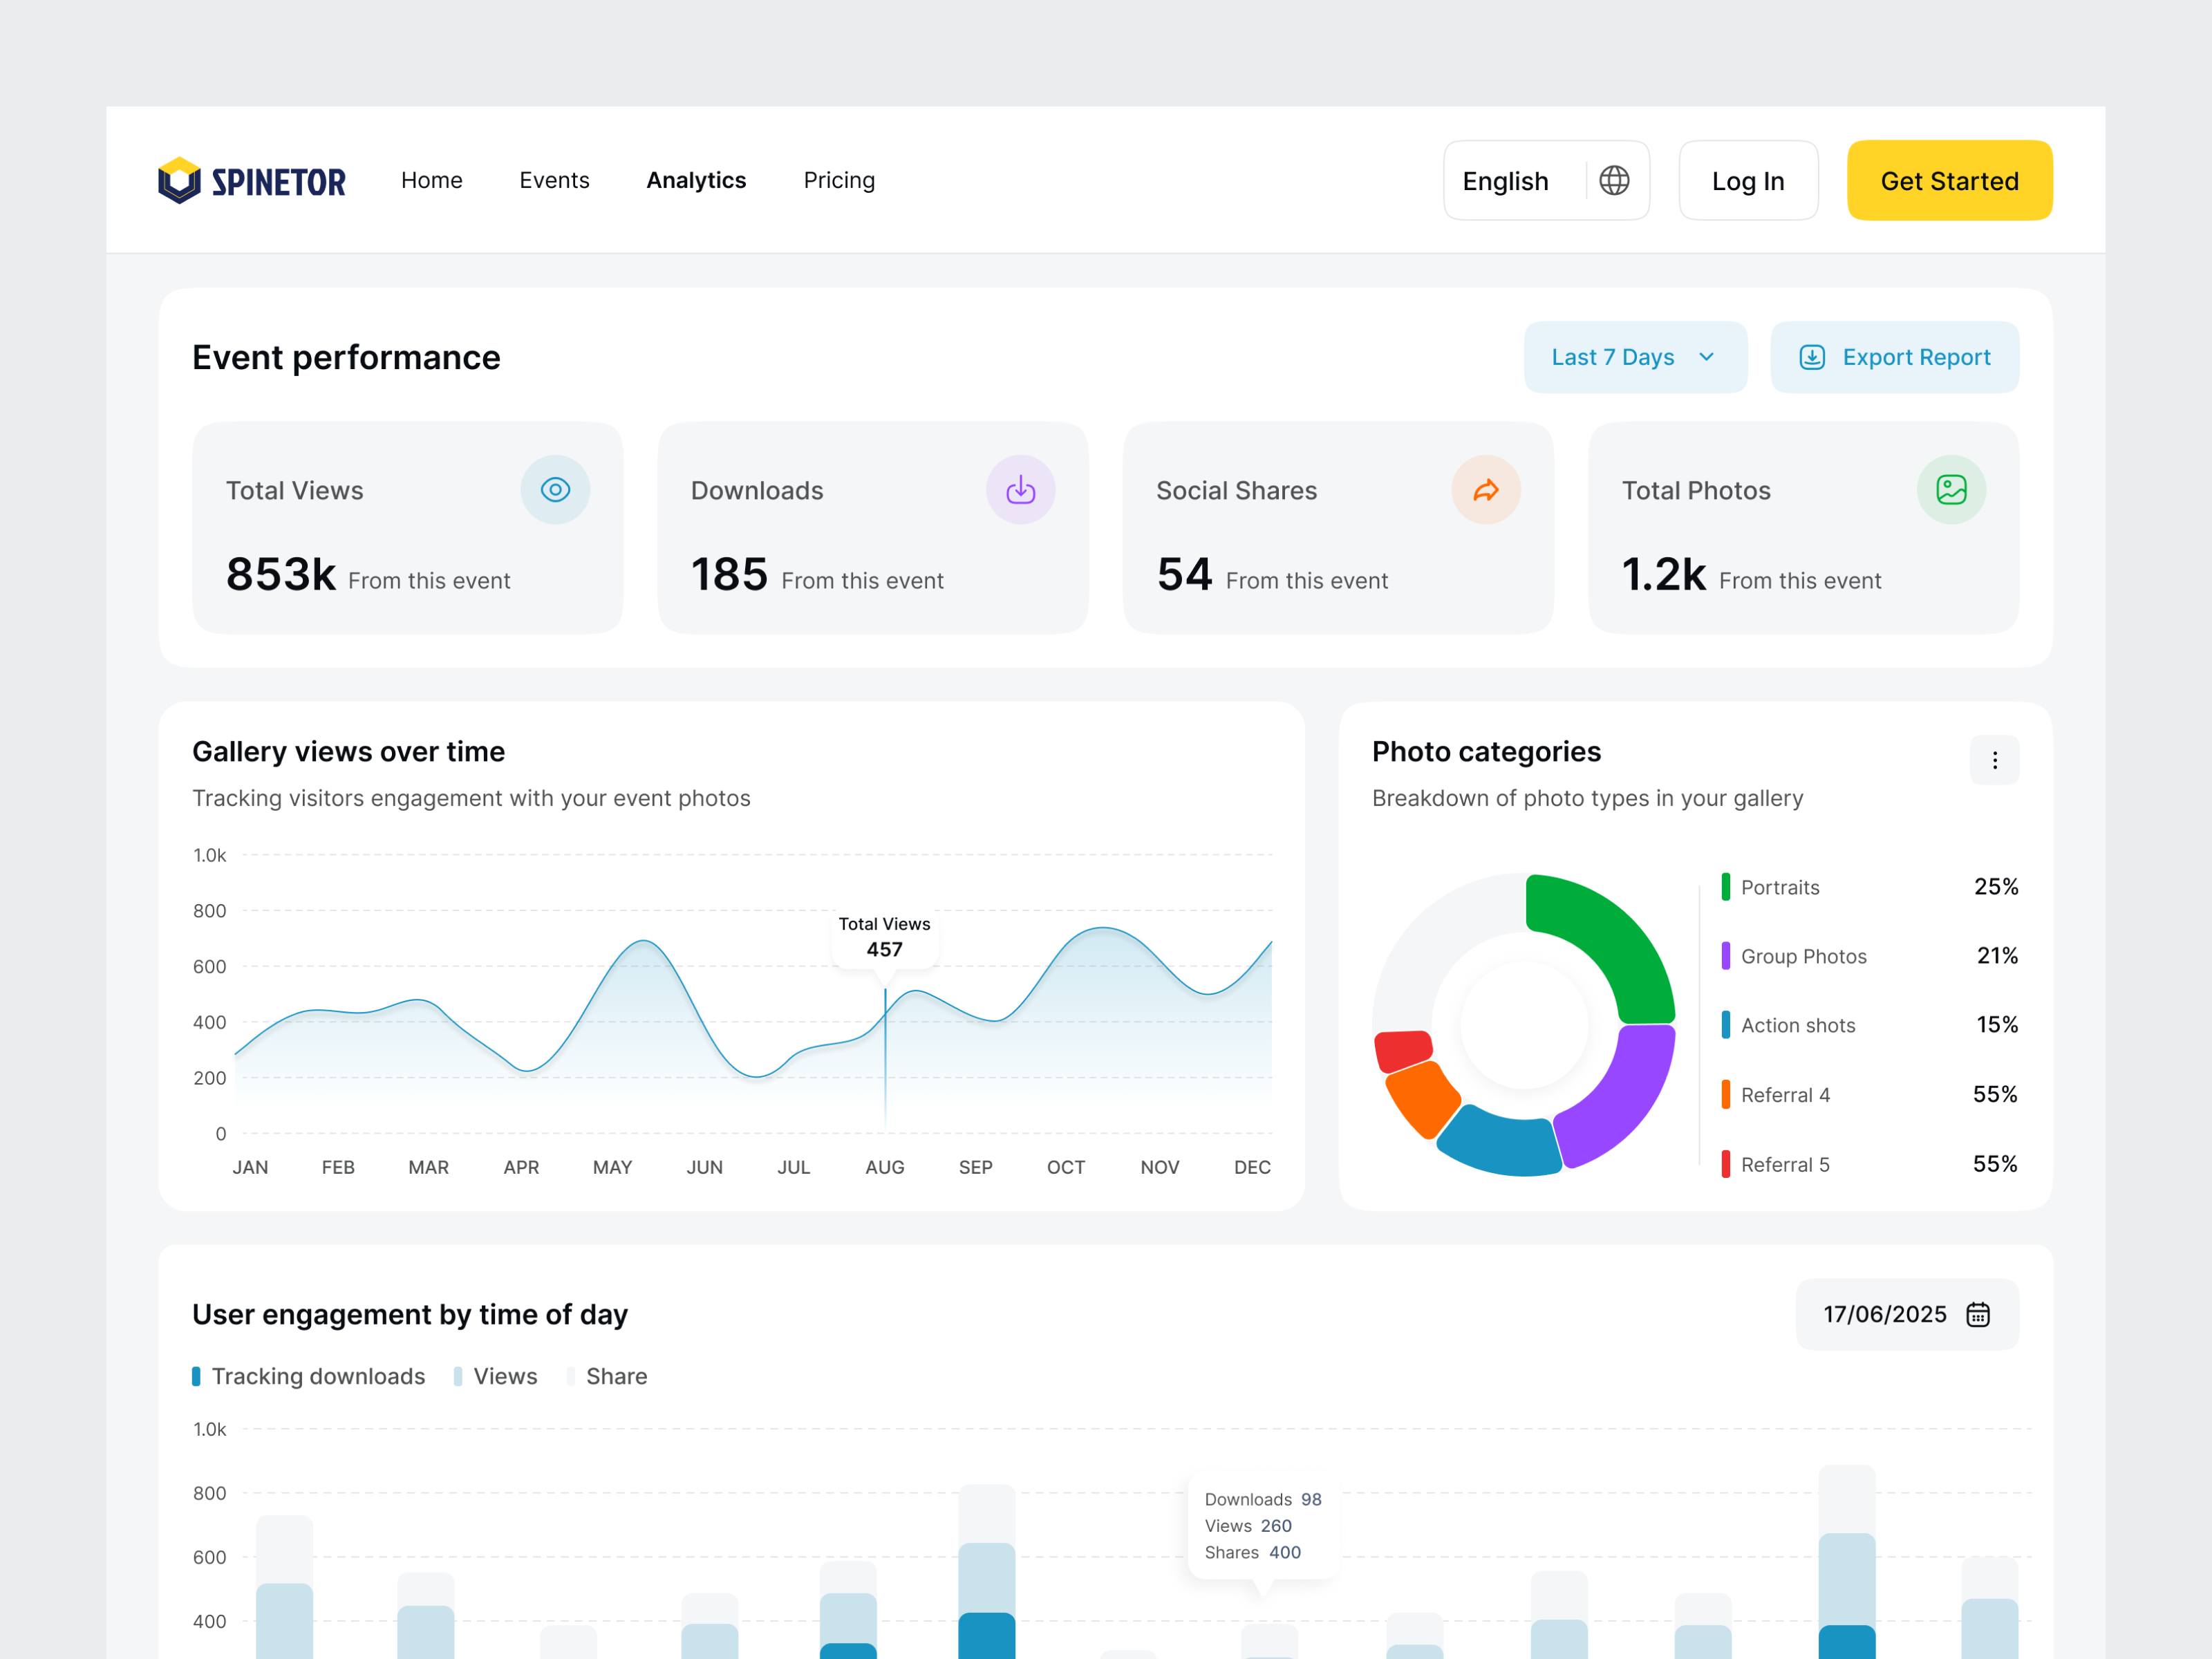Click the Total Photos image icon
Viewport: 2212px width, 1659px height.
(x=1951, y=489)
